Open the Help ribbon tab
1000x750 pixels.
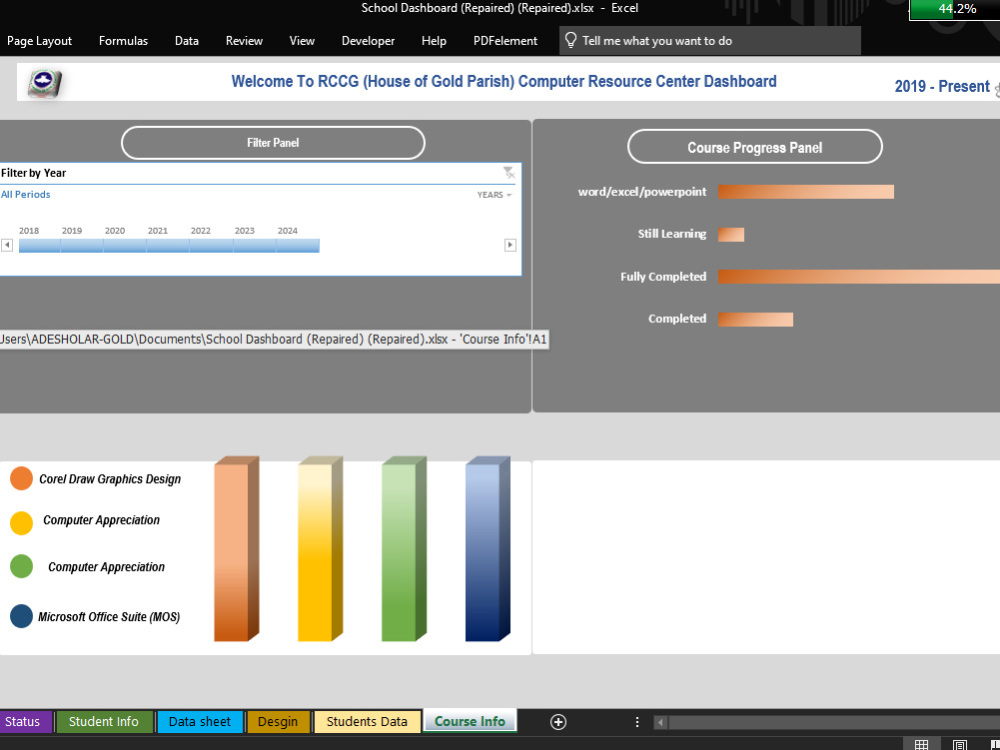(x=434, y=41)
